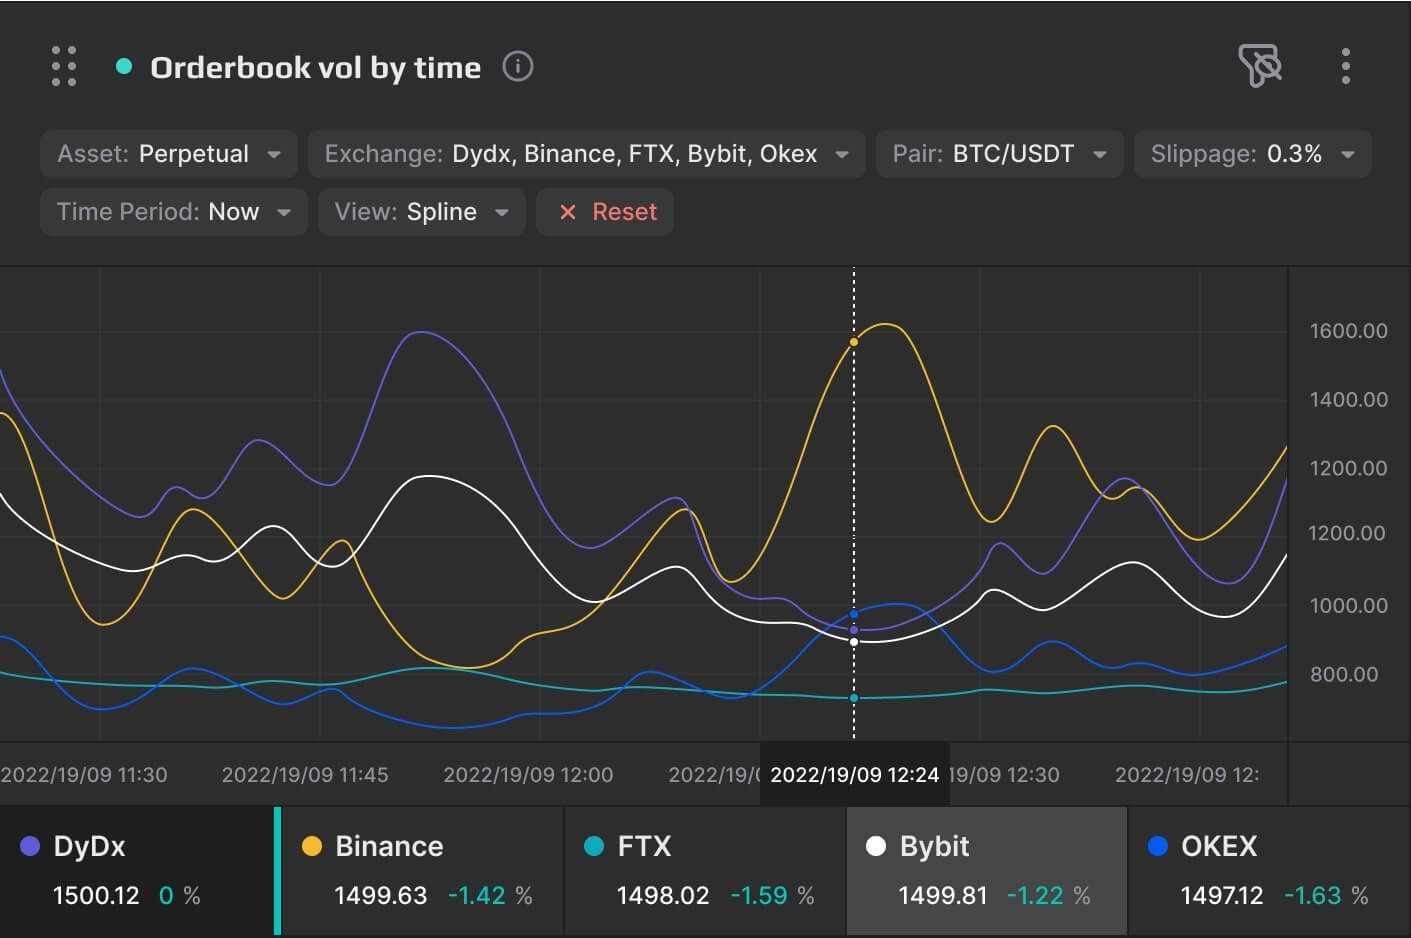The width and height of the screenshot is (1411, 938).
Task: Open the Time Period dropdown
Action: click(173, 212)
